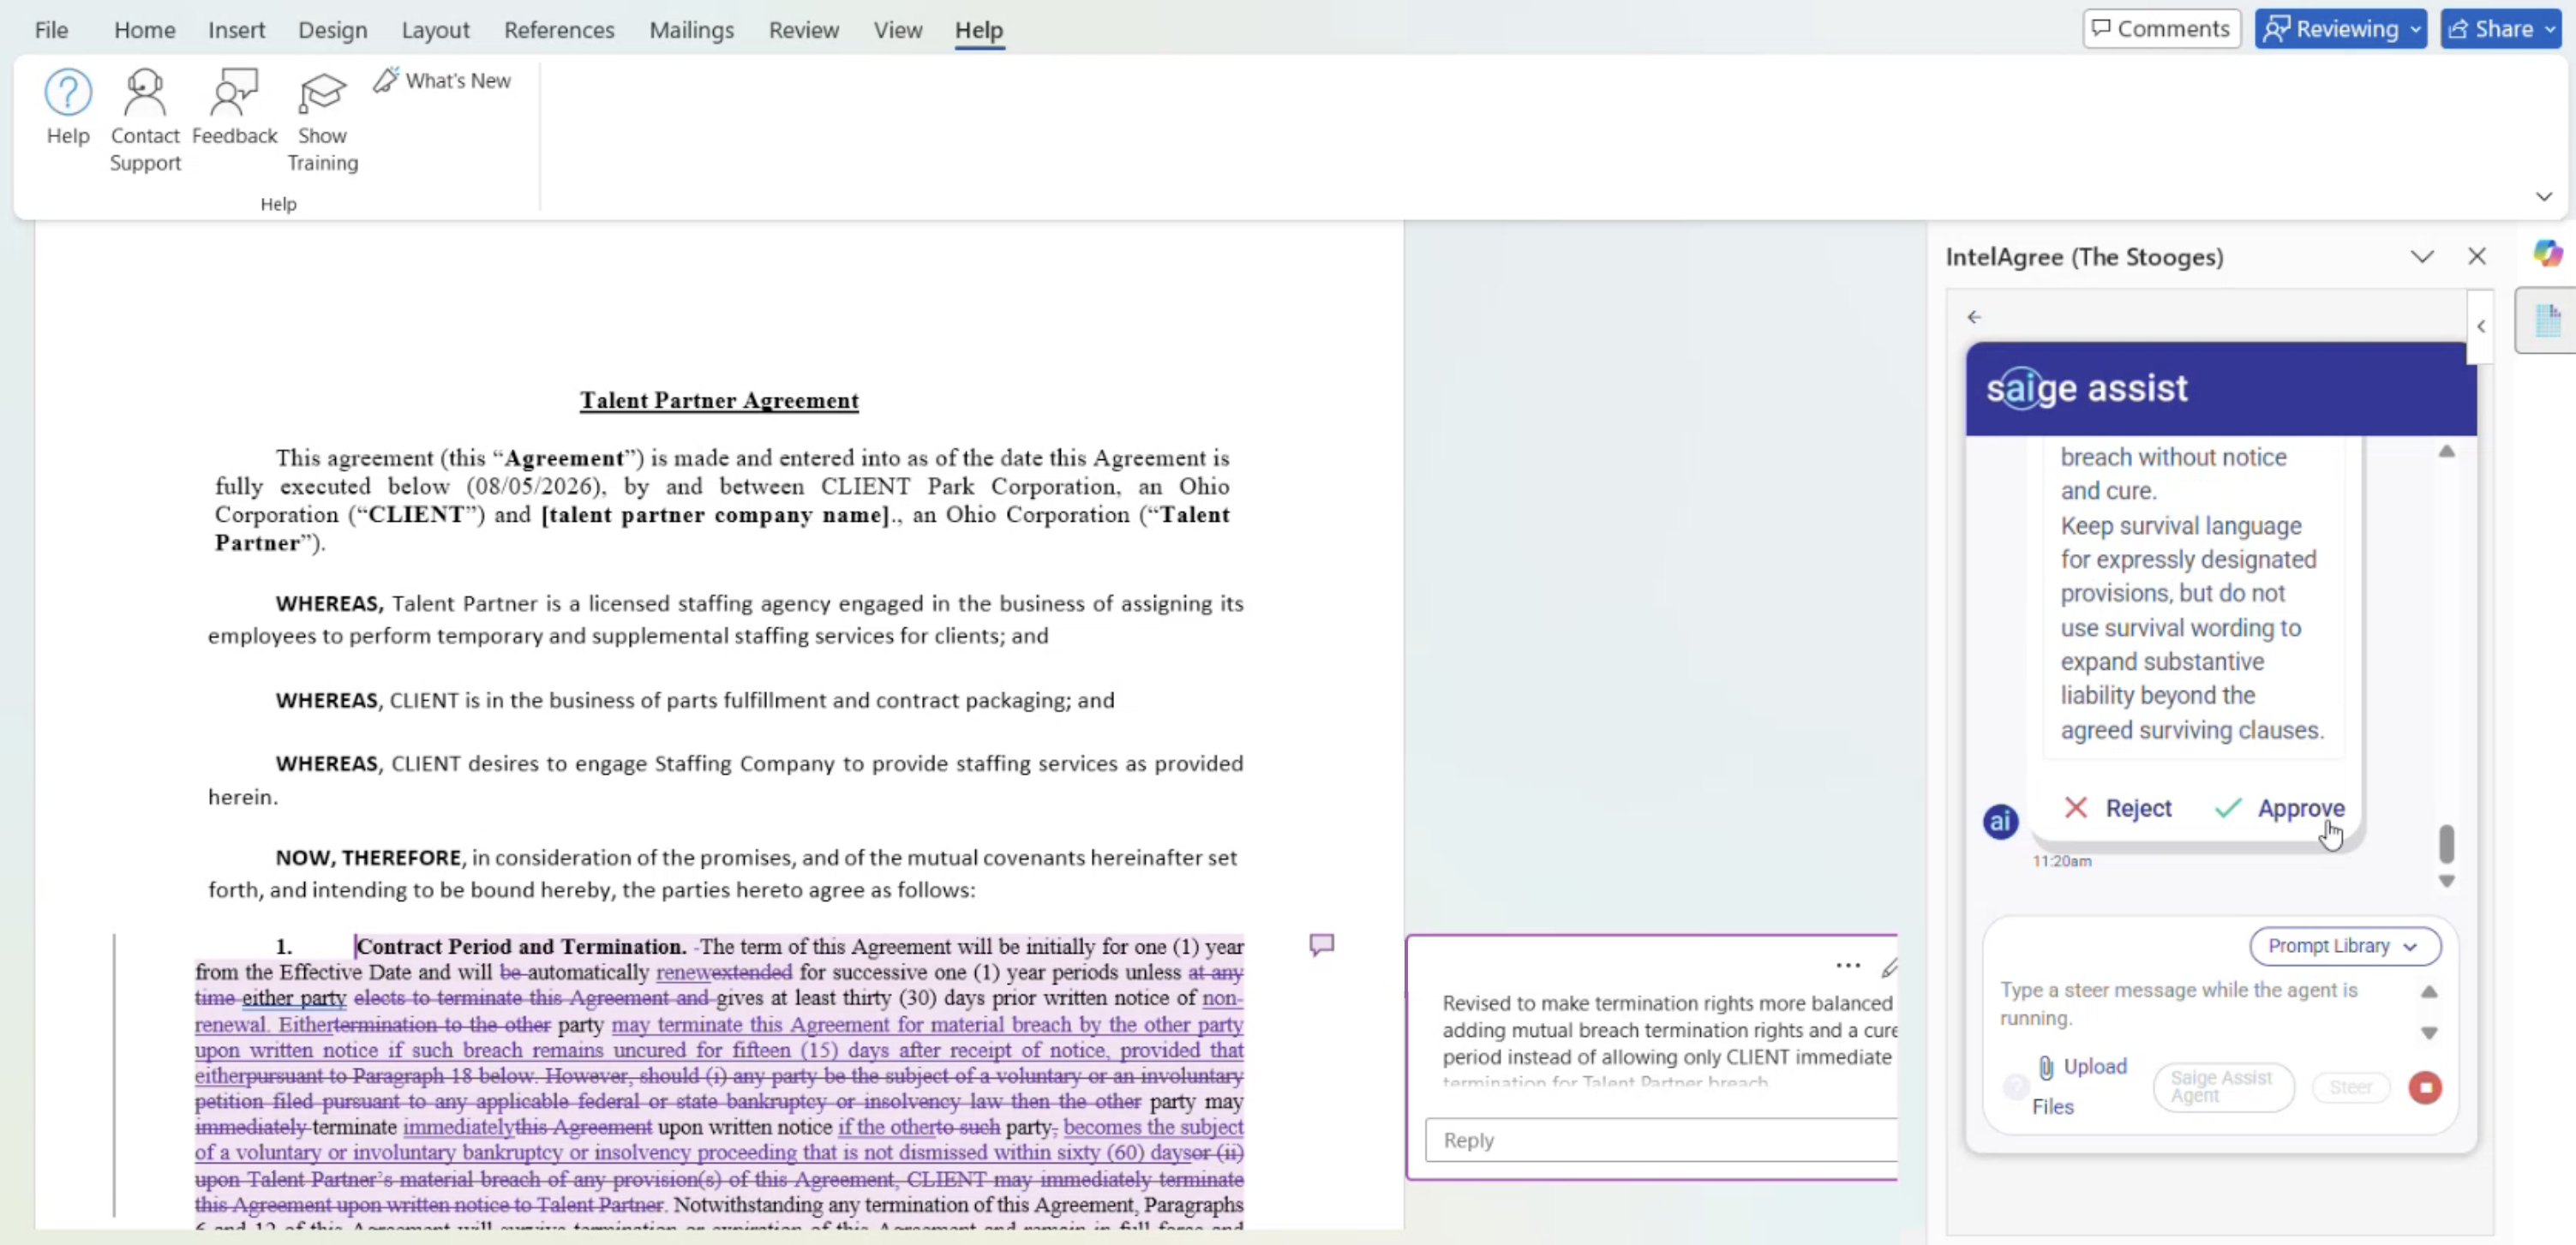Click the comment balloon beside paragraph 1

coord(1321,945)
